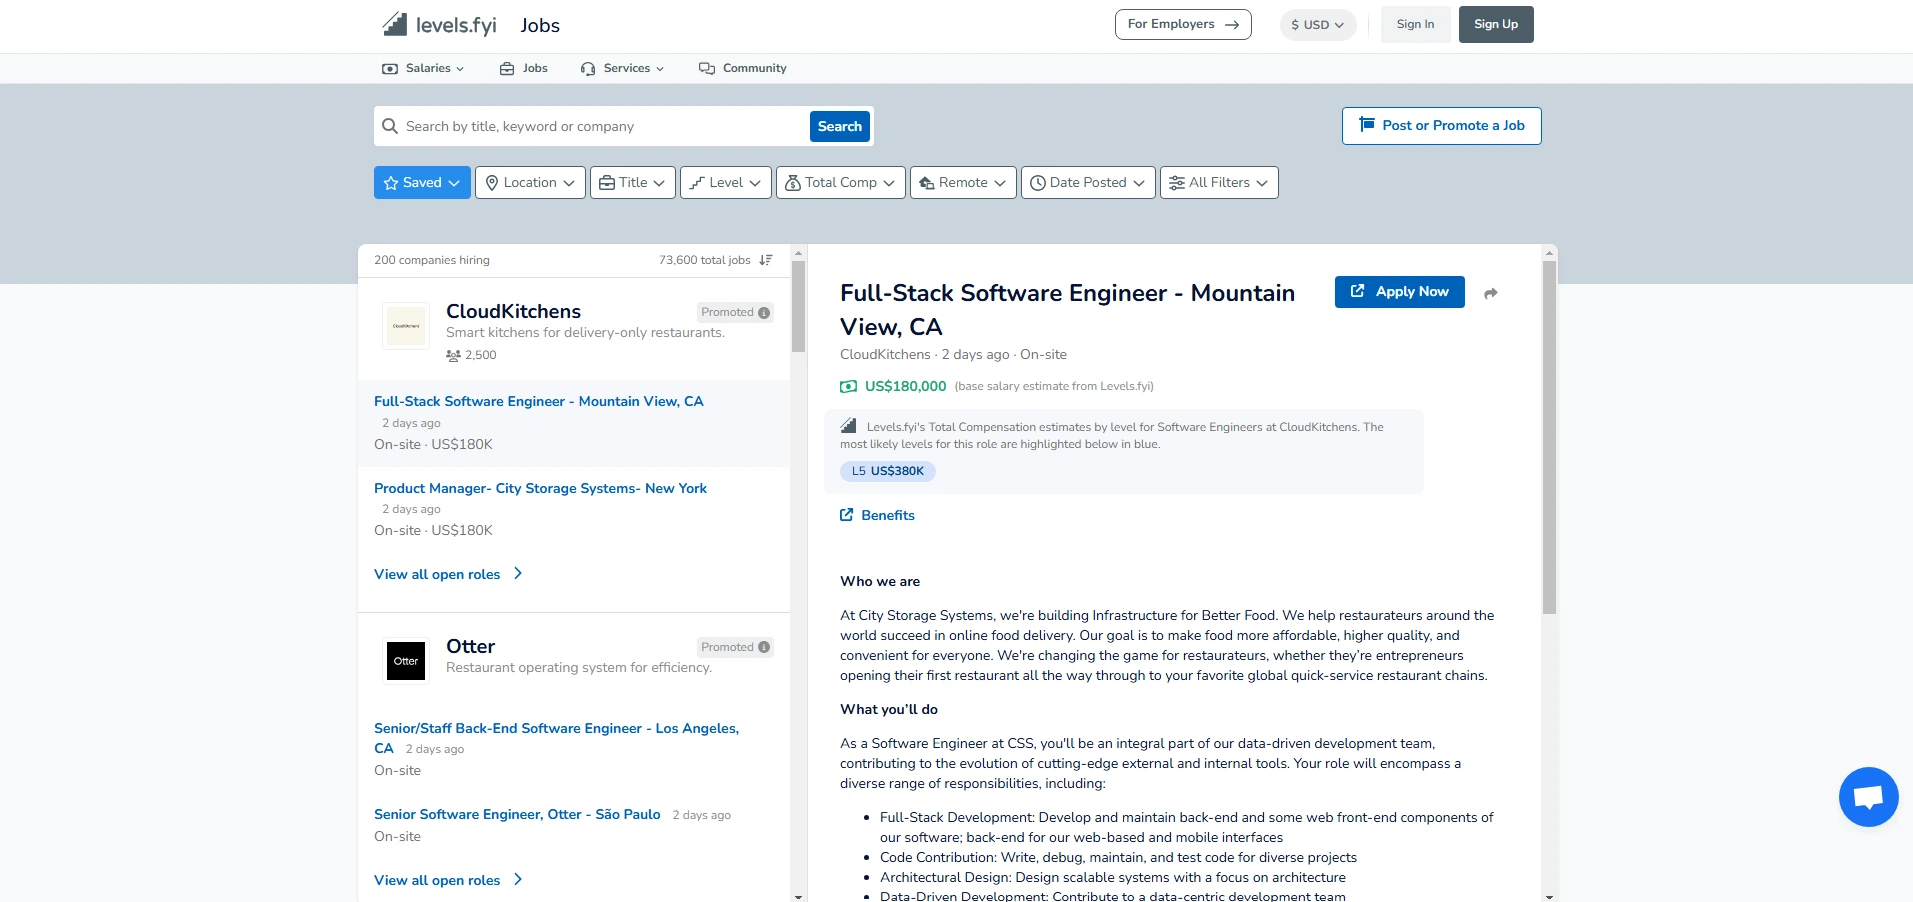
Task: Click Otter Promoted info icon
Action: point(764,648)
